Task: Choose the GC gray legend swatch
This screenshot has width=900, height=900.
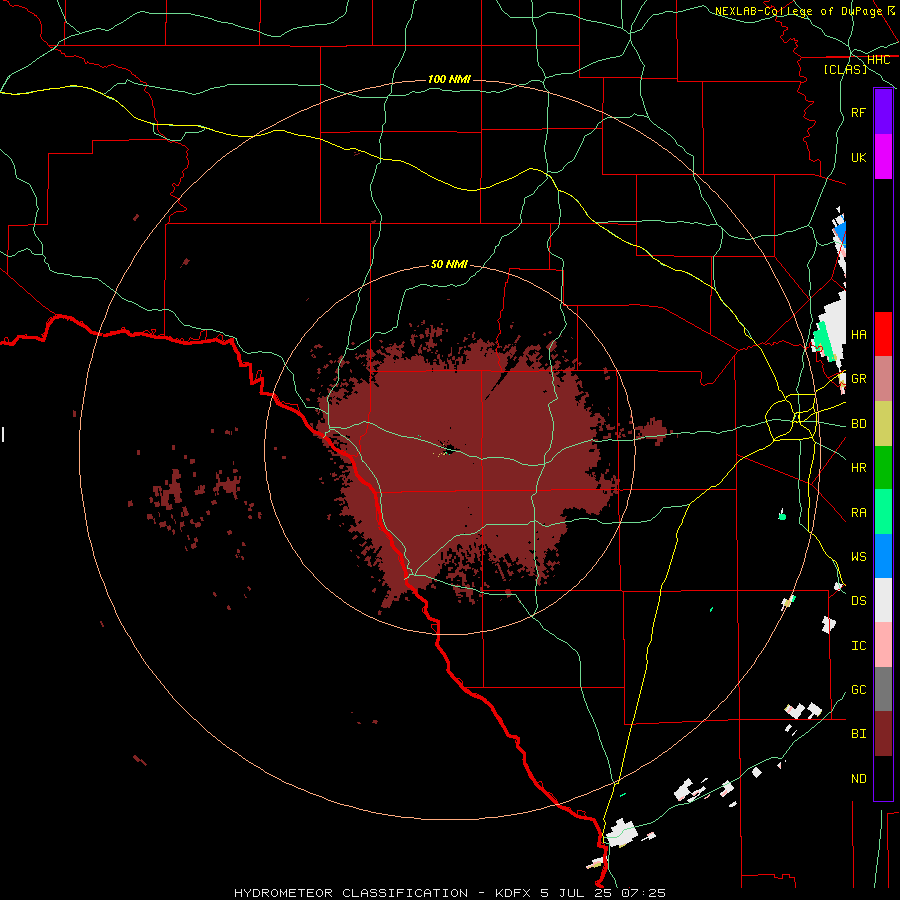Action: (883, 689)
